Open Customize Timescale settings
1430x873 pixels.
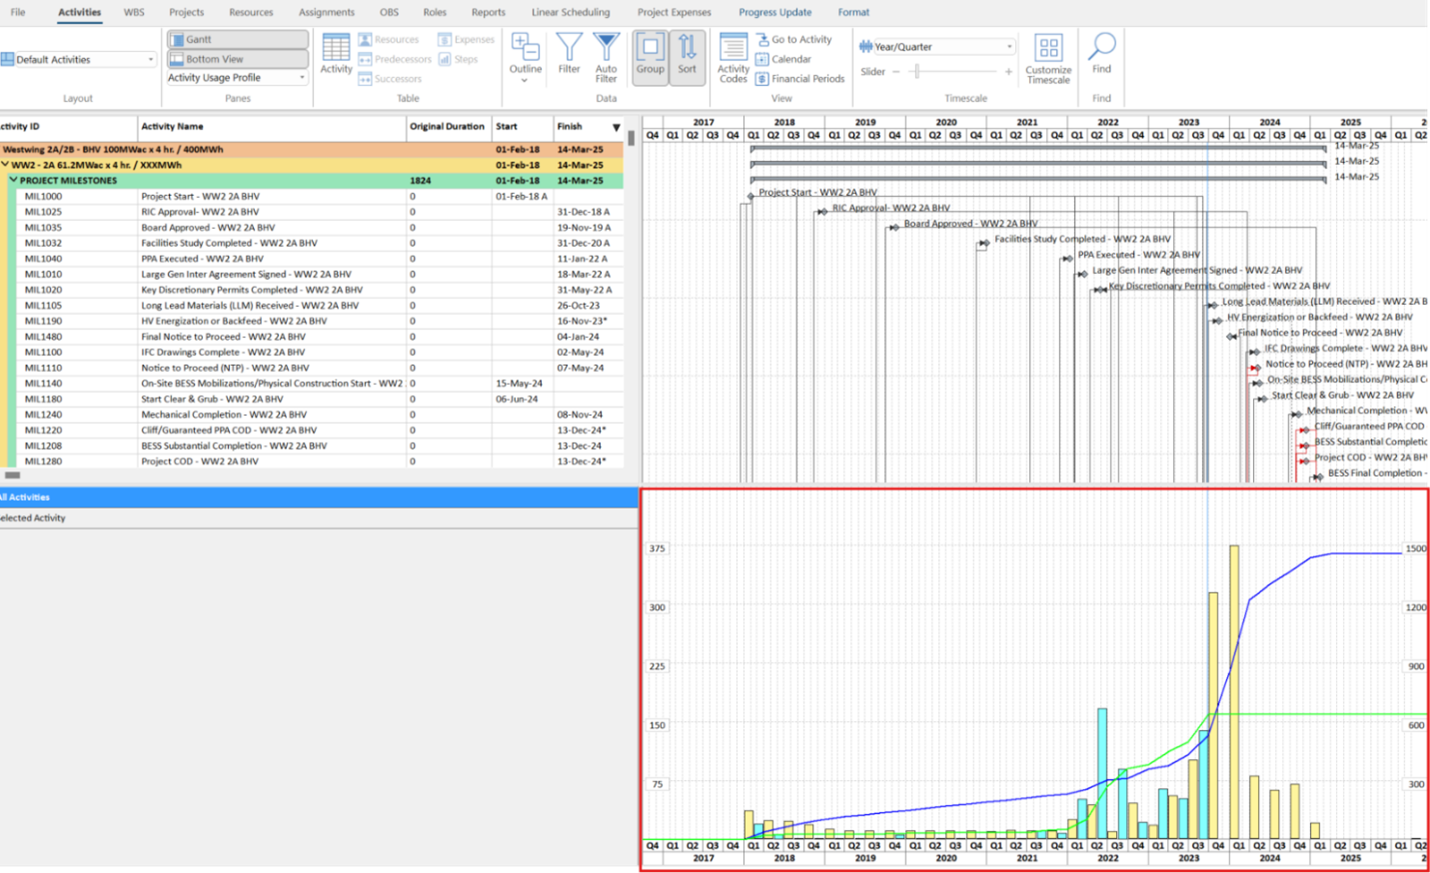pyautogui.click(x=1047, y=55)
